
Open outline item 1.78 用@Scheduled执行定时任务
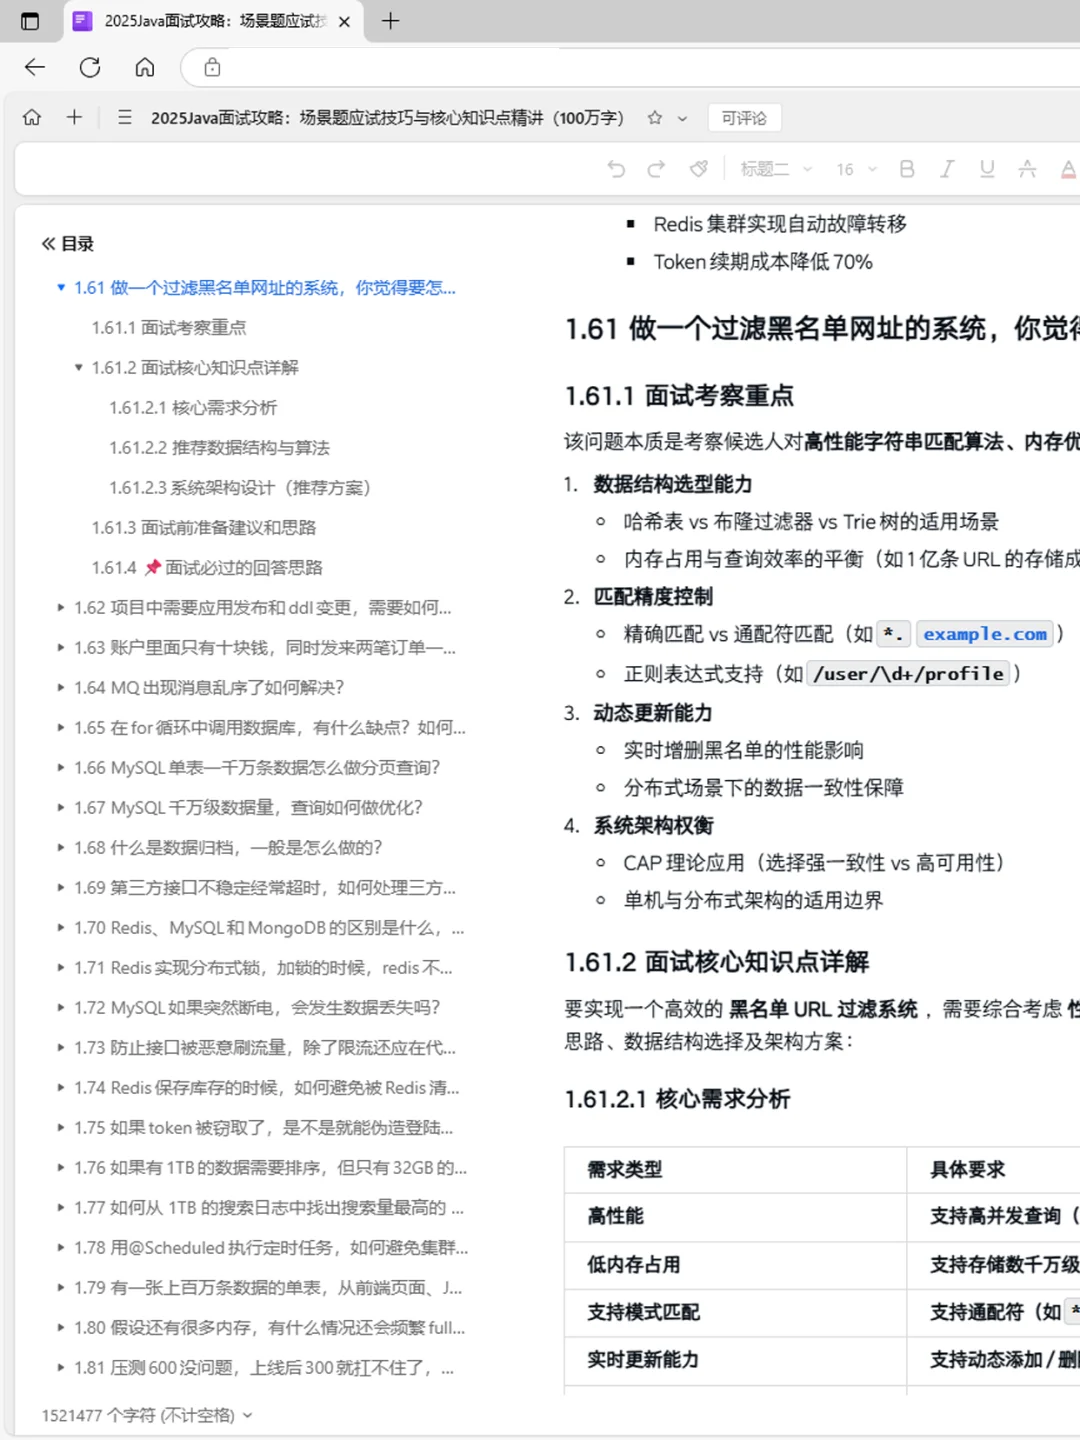tap(270, 1248)
